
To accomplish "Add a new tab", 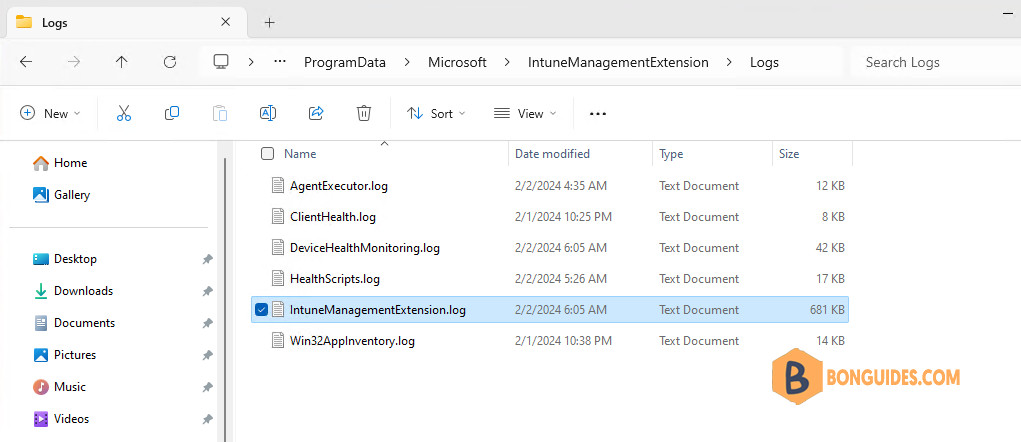I will coord(270,23).
